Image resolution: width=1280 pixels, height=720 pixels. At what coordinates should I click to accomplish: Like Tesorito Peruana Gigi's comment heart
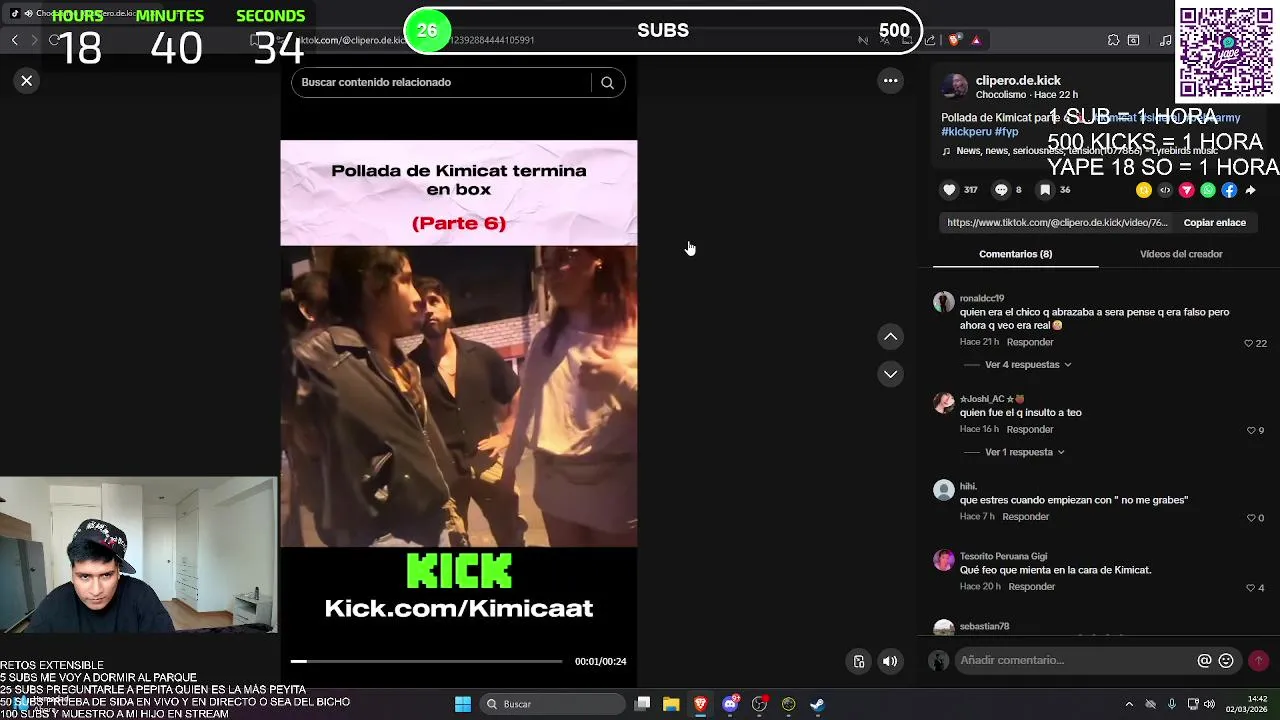pos(1250,588)
